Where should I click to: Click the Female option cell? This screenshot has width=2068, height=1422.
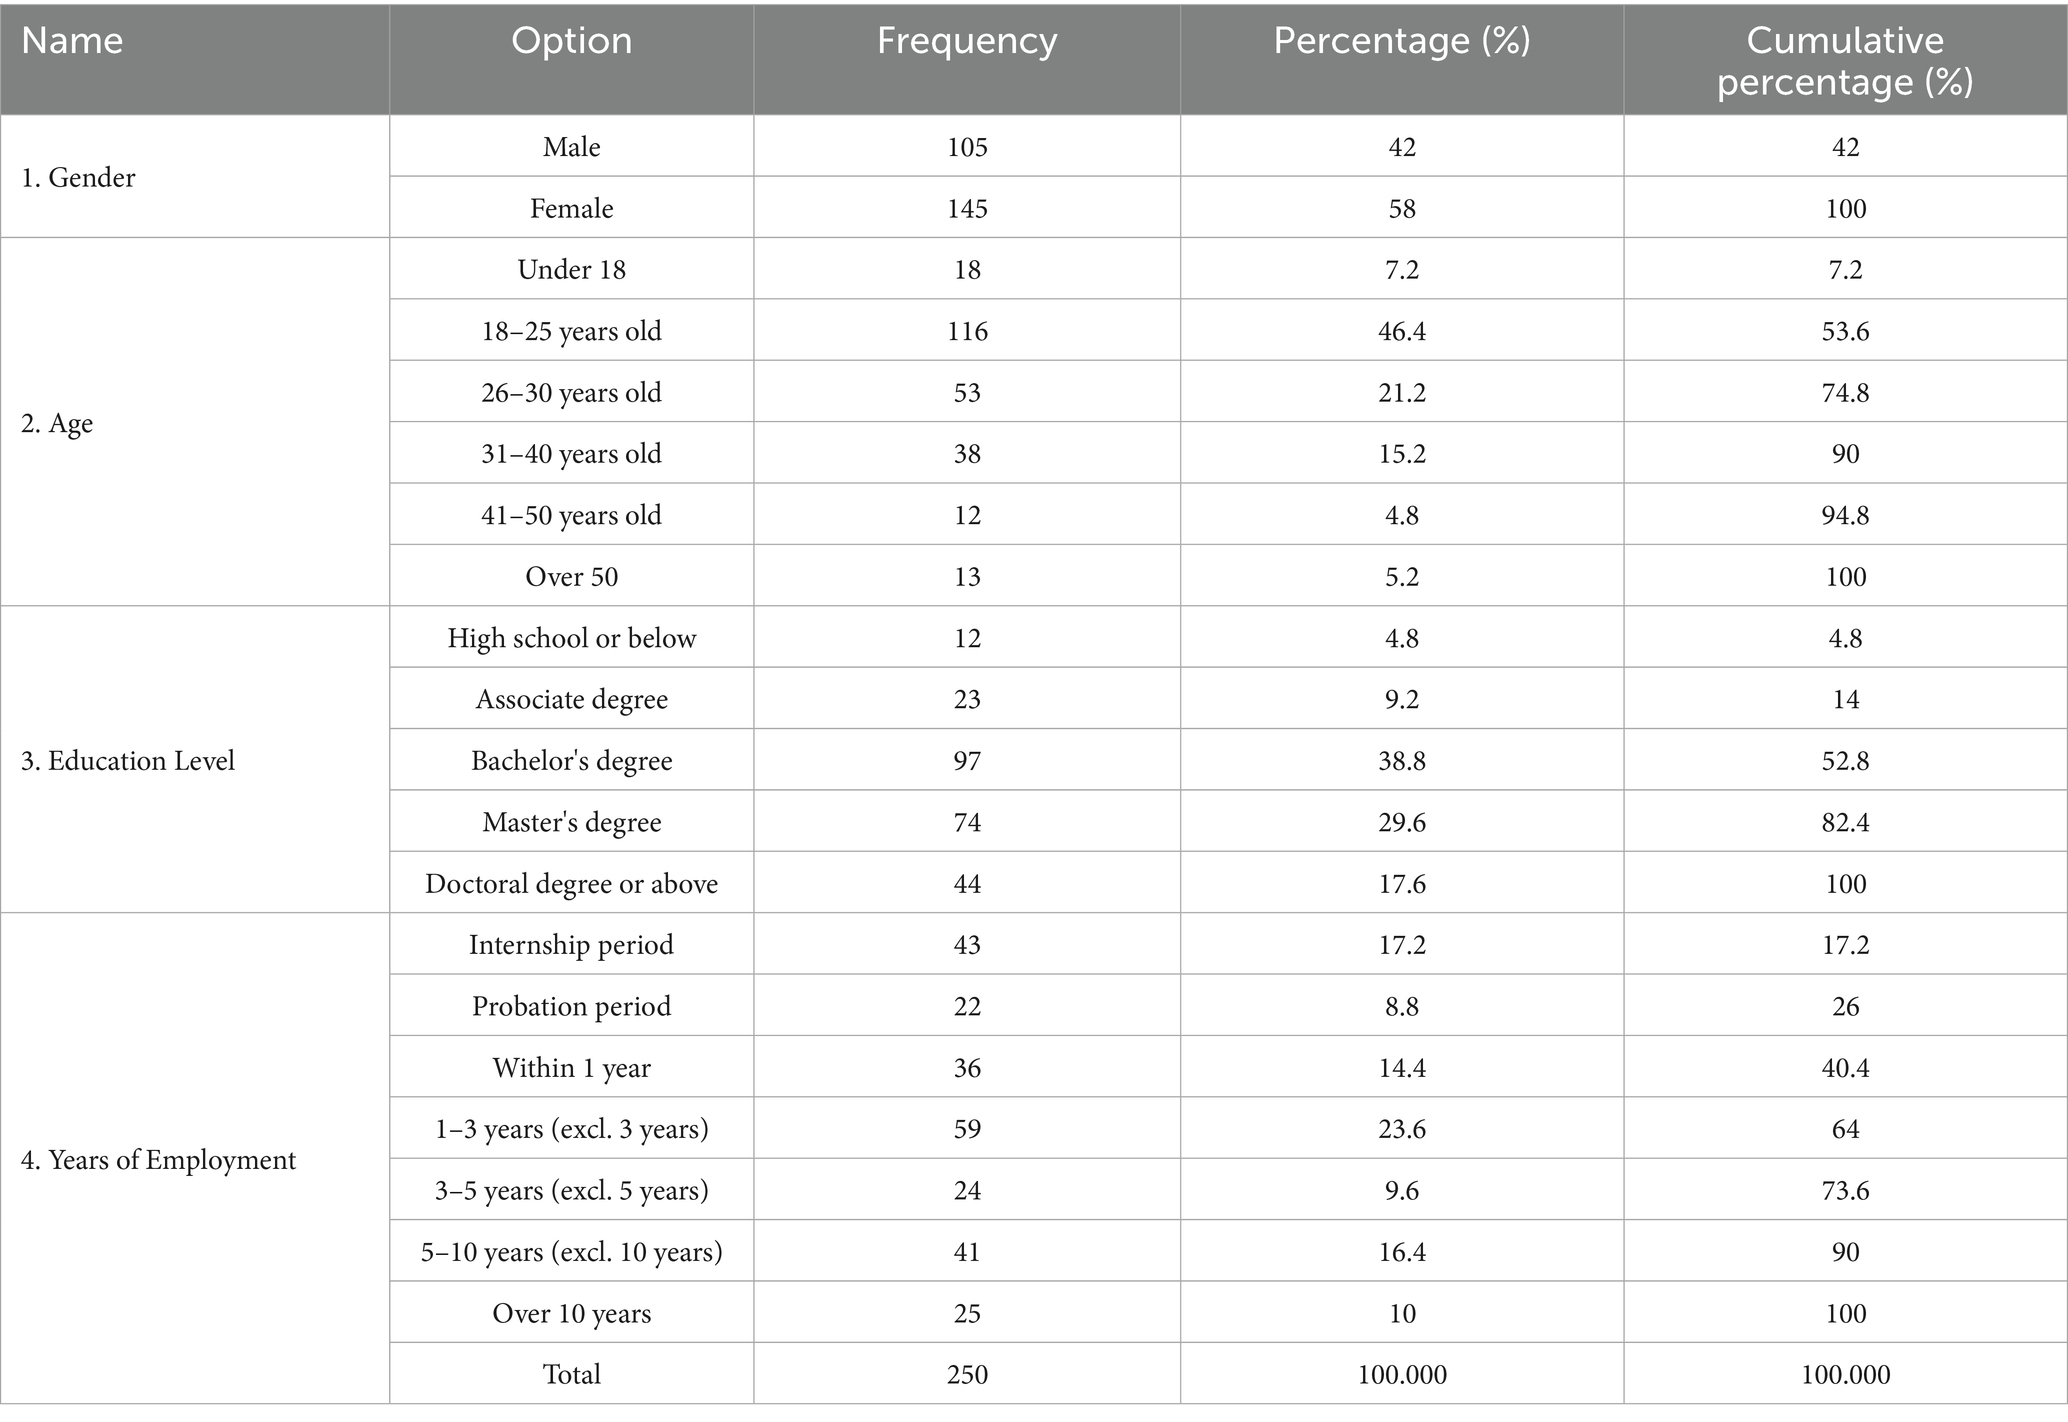click(571, 208)
